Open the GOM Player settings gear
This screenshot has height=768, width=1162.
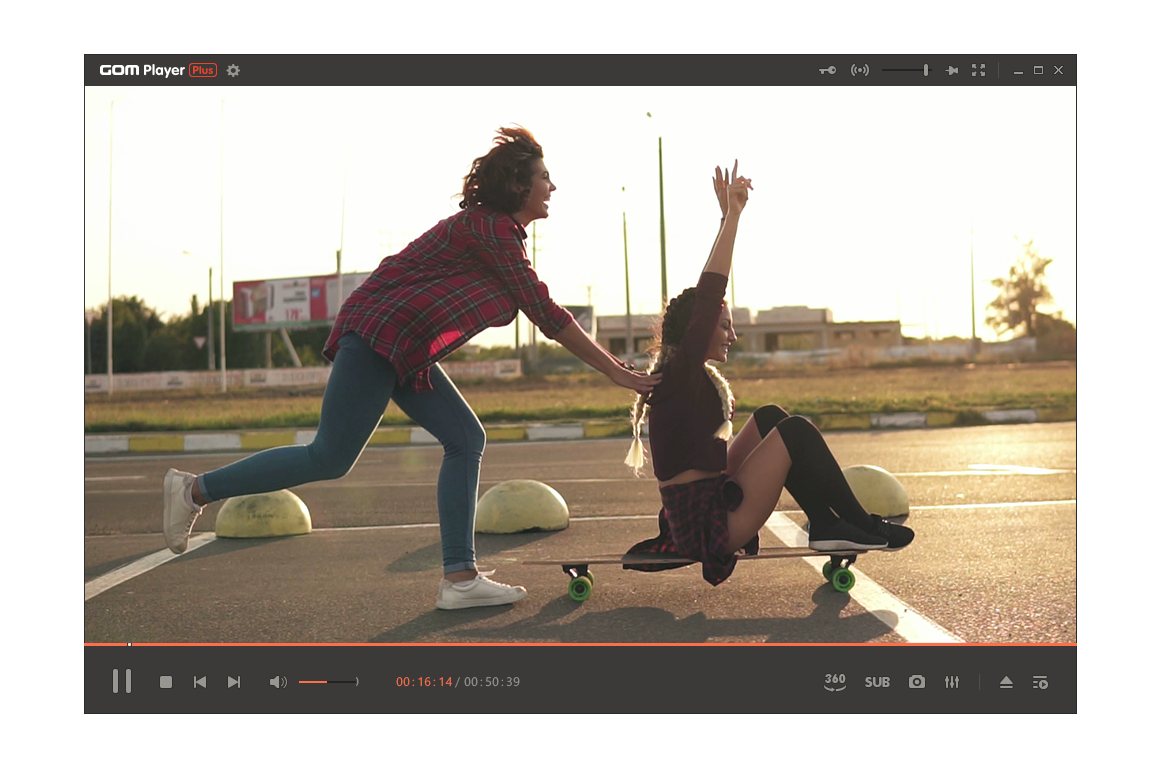(232, 70)
